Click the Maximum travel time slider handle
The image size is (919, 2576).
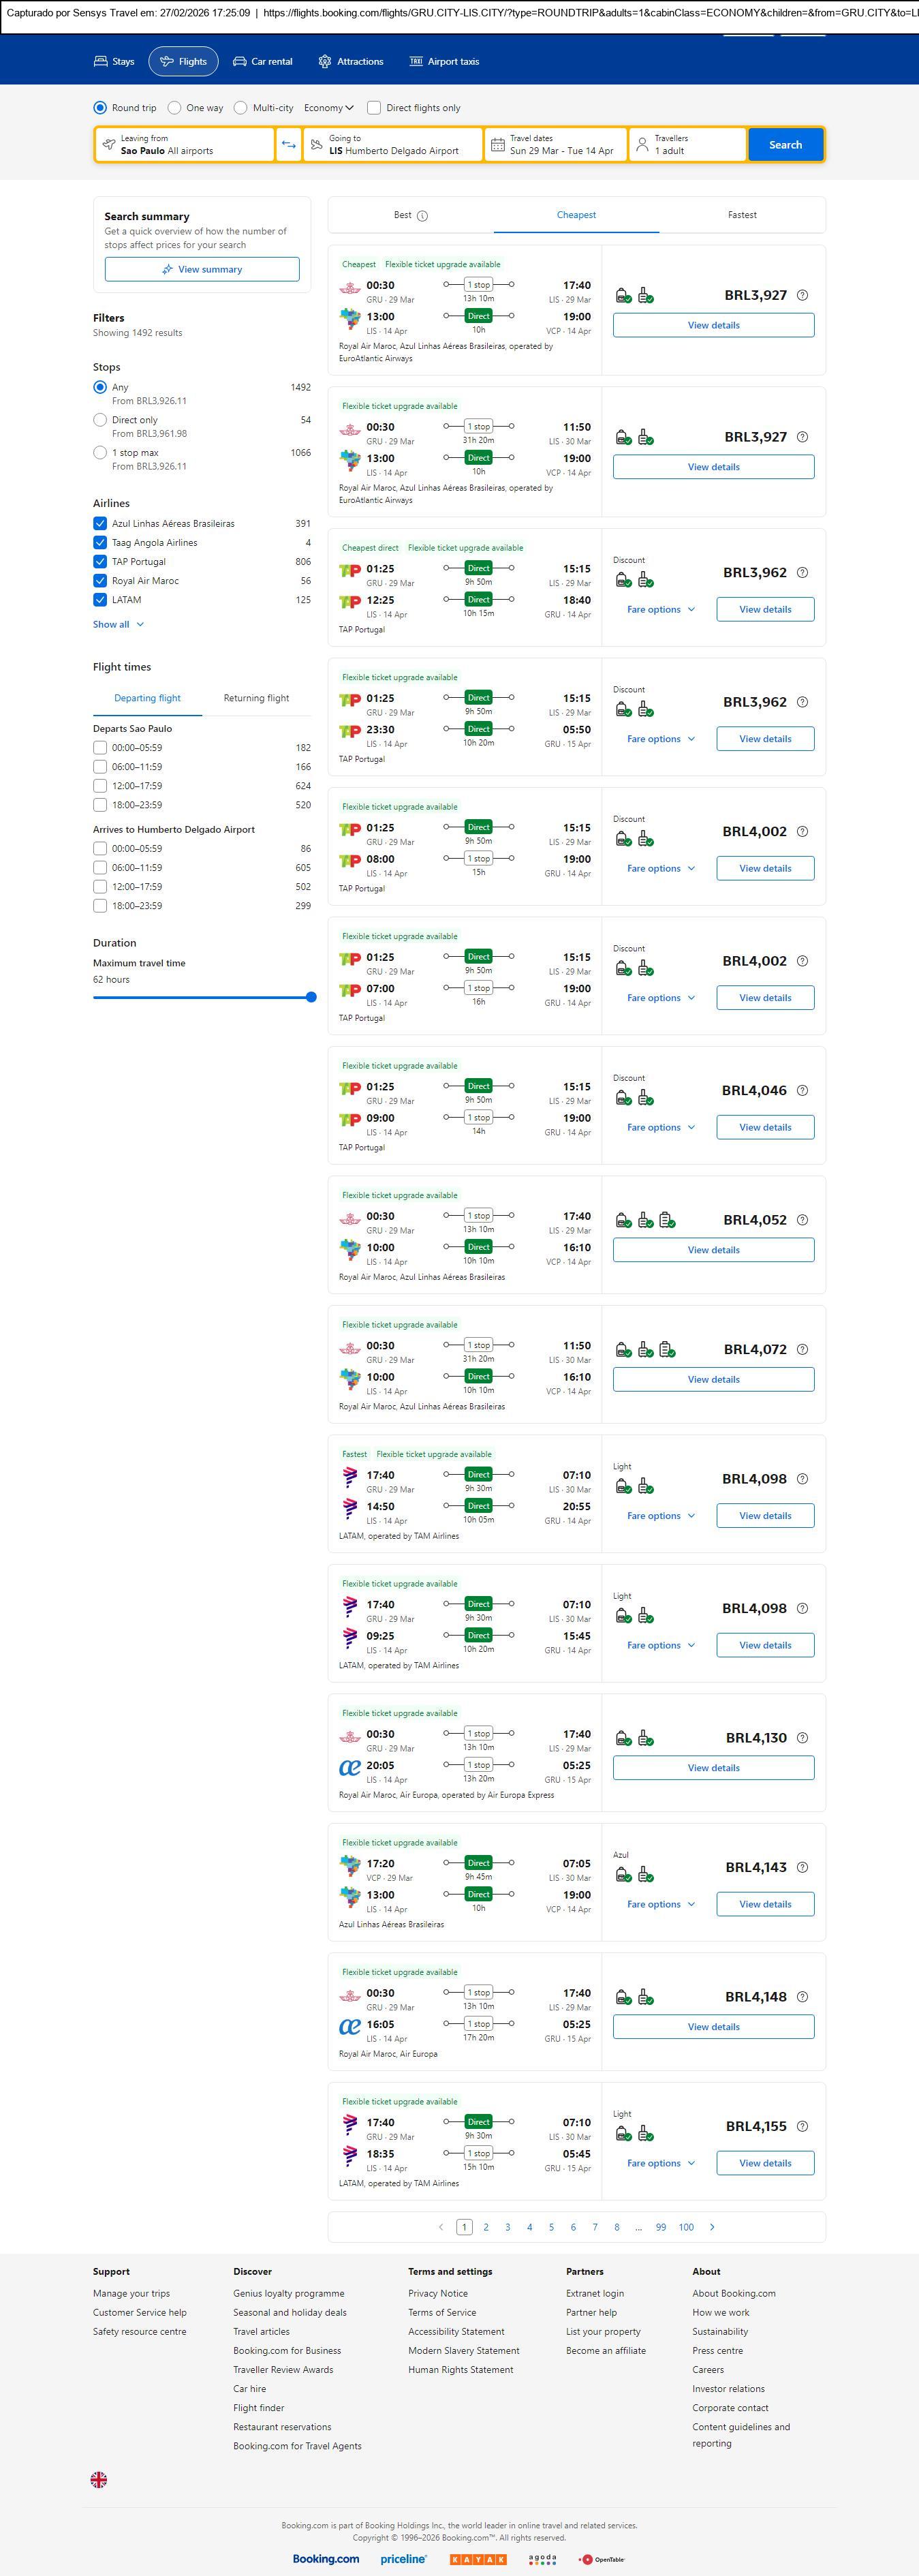point(311,997)
